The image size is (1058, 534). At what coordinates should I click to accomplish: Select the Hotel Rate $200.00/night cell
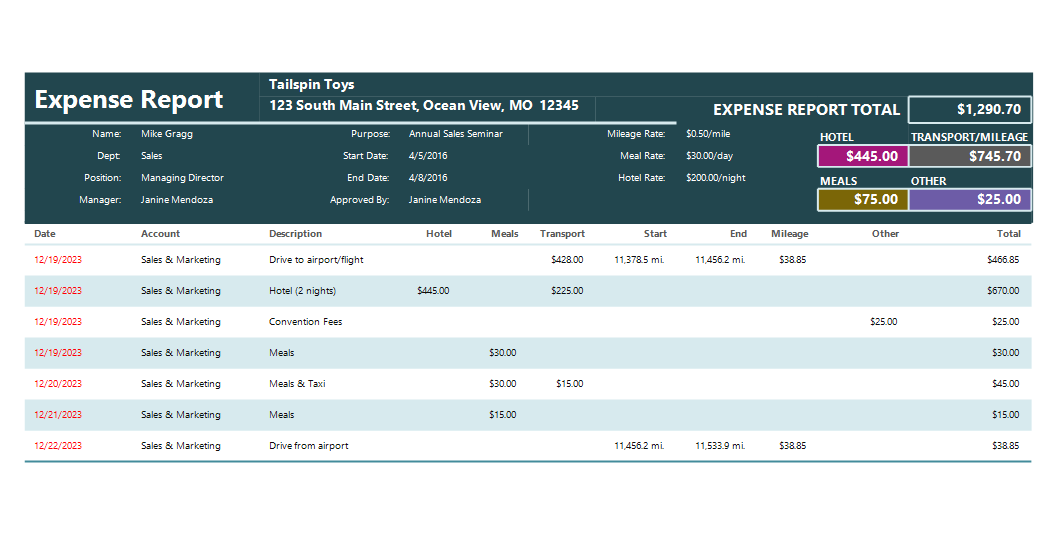click(x=715, y=178)
